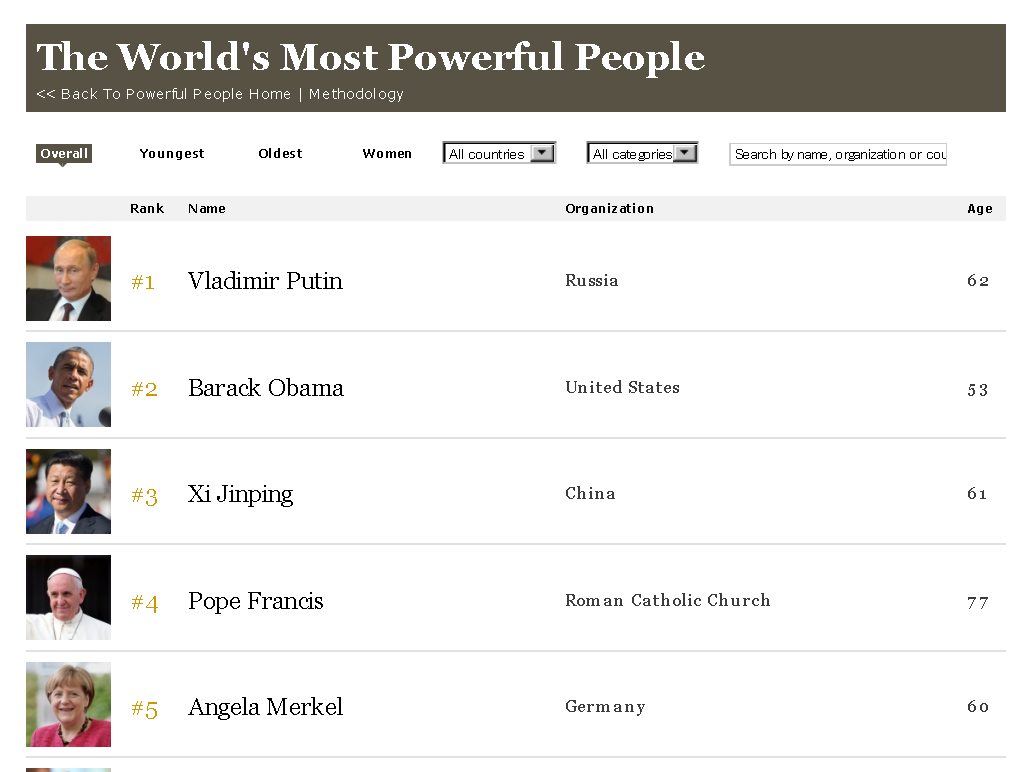The height and width of the screenshot is (772, 1027).
Task: Open the Methodology link
Action: tap(356, 94)
